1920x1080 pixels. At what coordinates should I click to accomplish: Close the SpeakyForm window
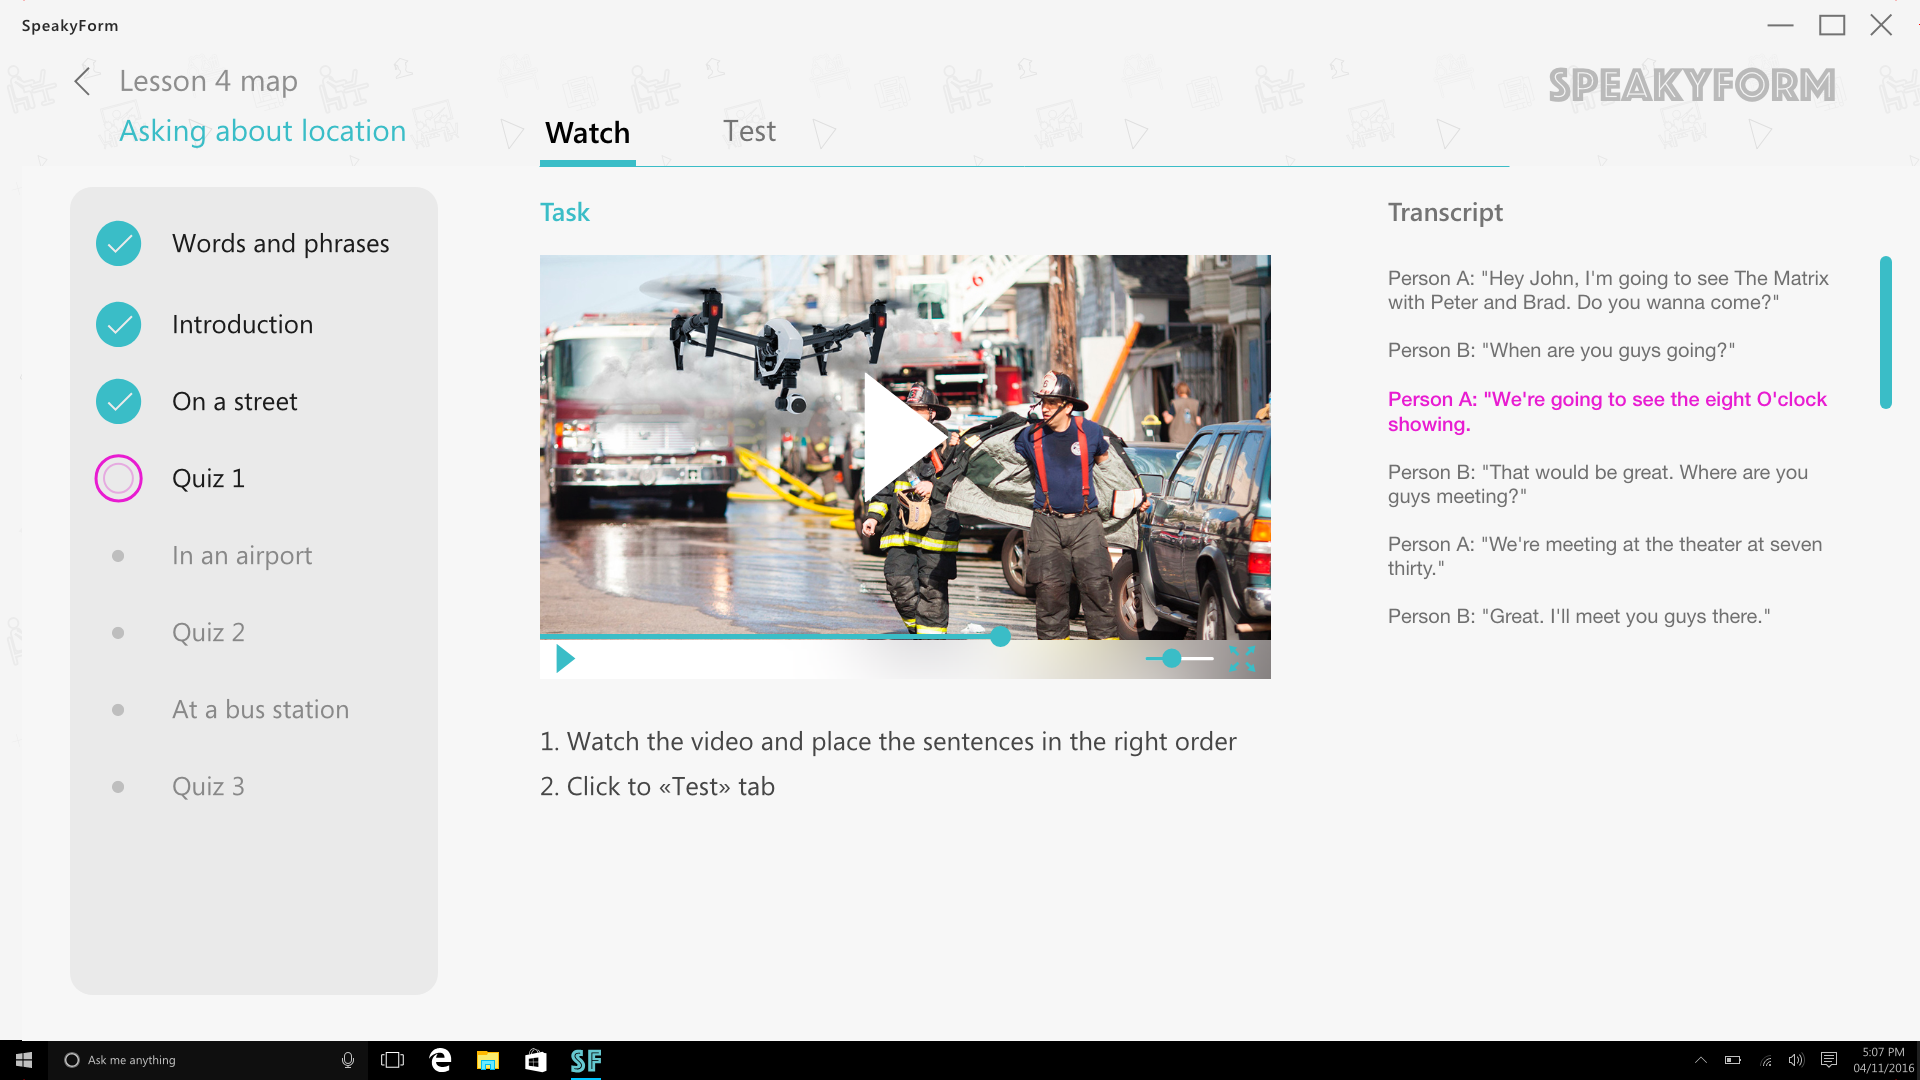(x=1881, y=25)
